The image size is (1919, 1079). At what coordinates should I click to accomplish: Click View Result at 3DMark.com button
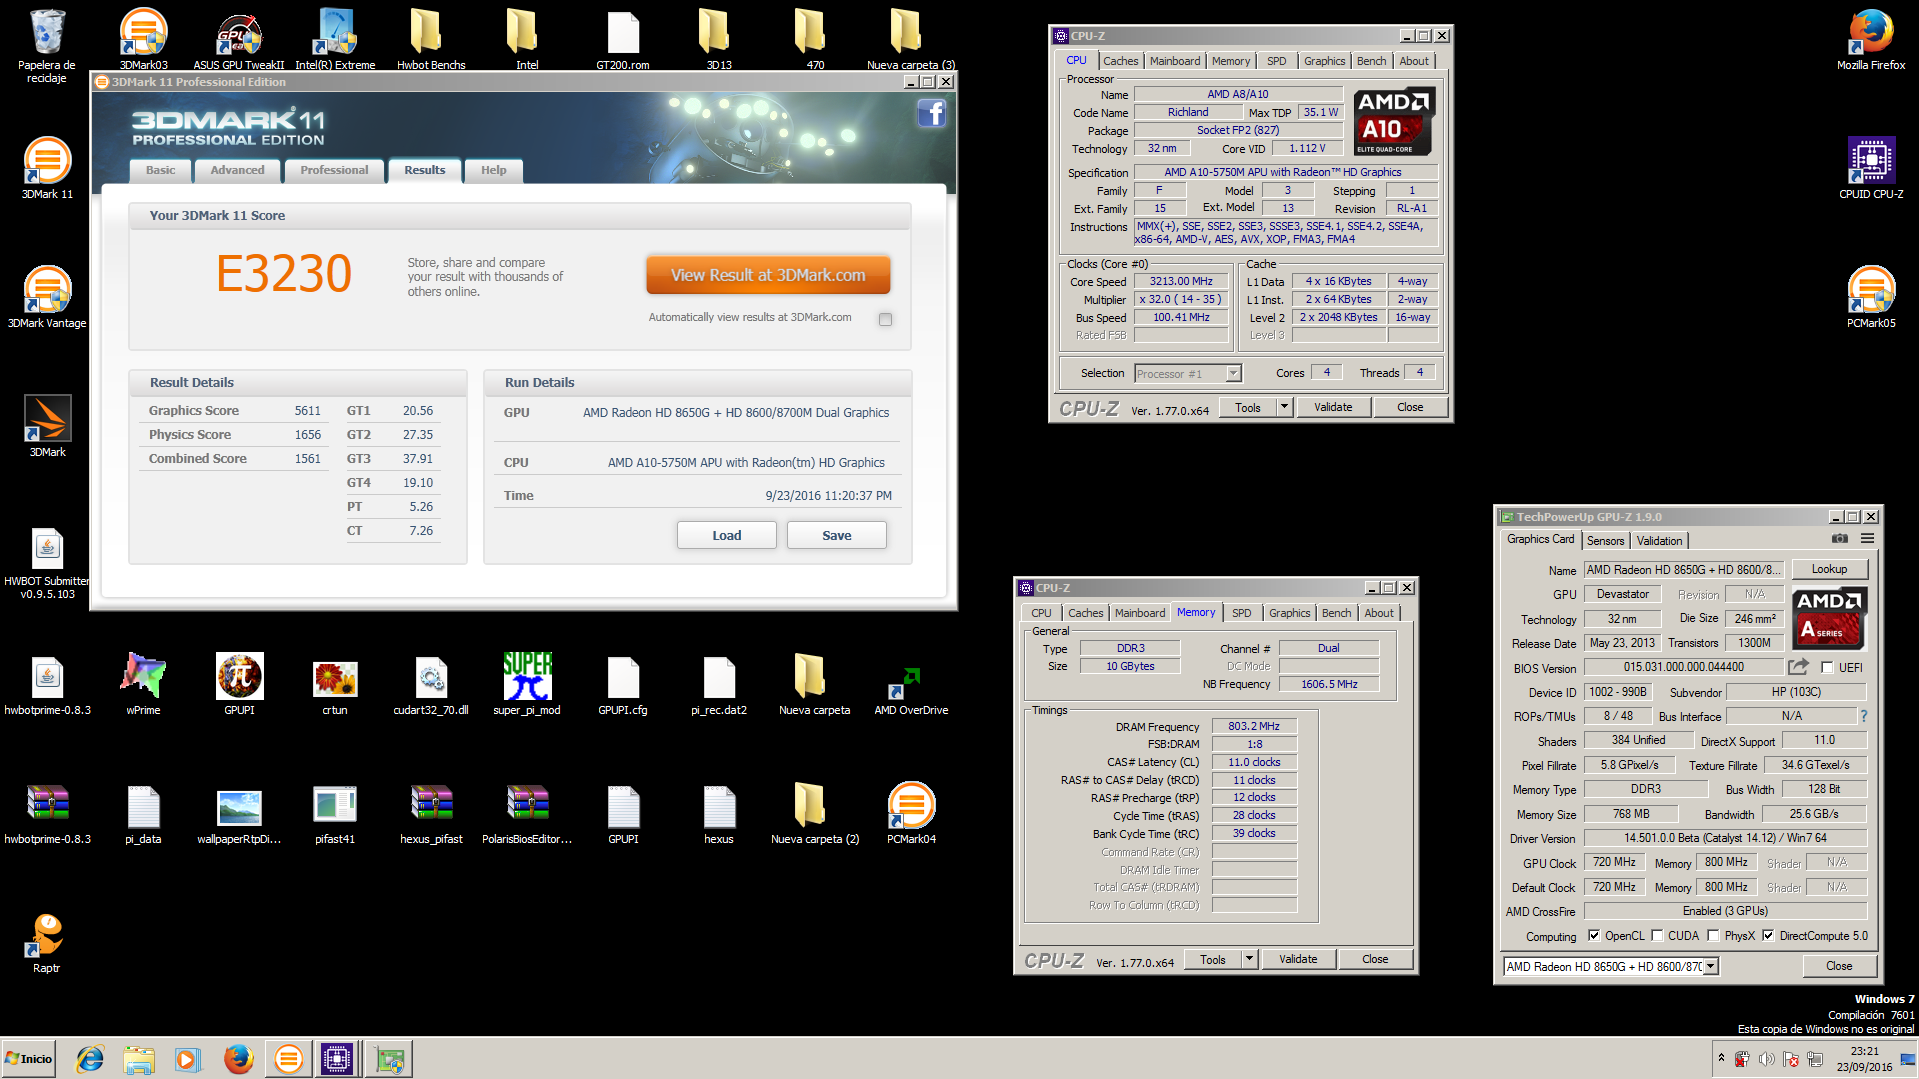pos(768,275)
